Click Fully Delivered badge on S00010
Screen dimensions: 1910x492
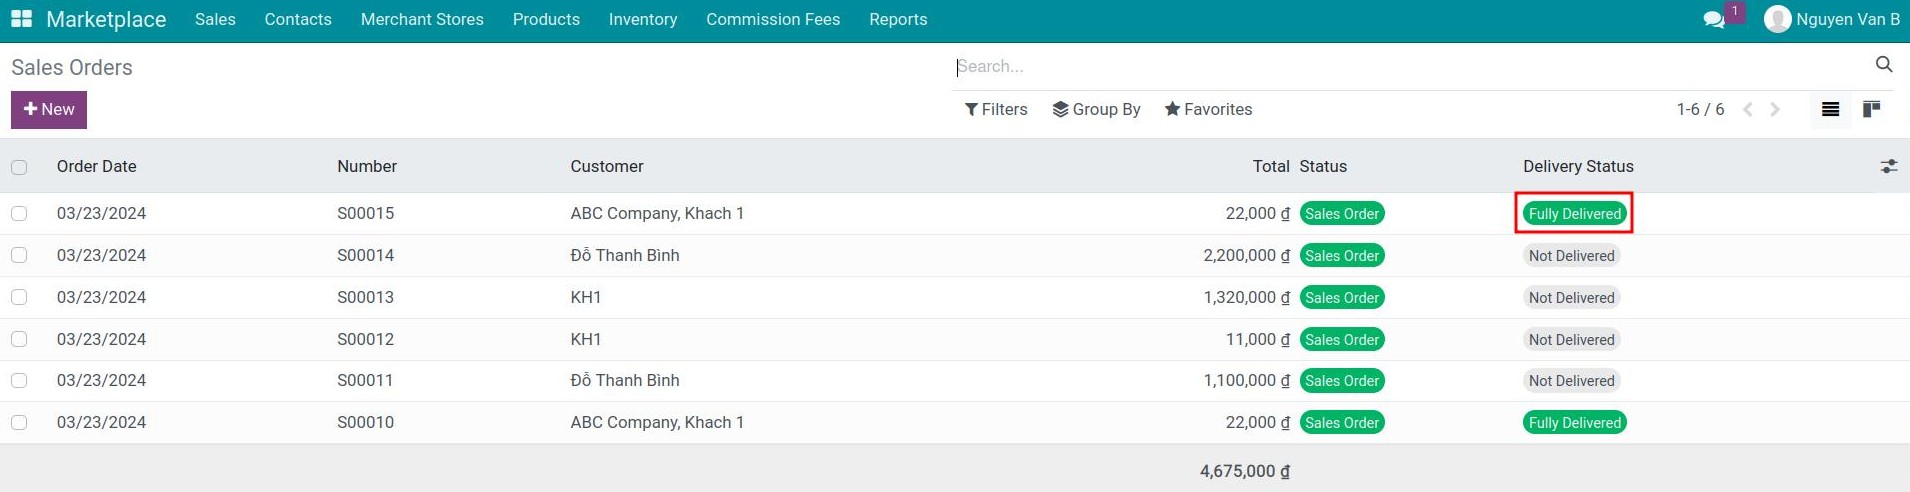click(x=1575, y=422)
